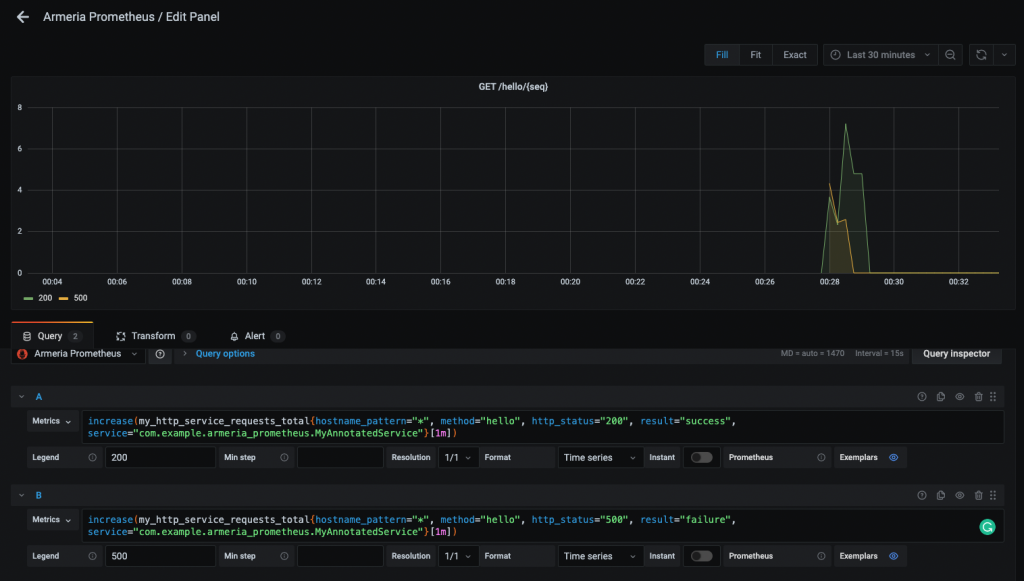Open the Format Time series dropdown in query A
Screen dimensions: 1024x581
pyautogui.click(x=600, y=457)
